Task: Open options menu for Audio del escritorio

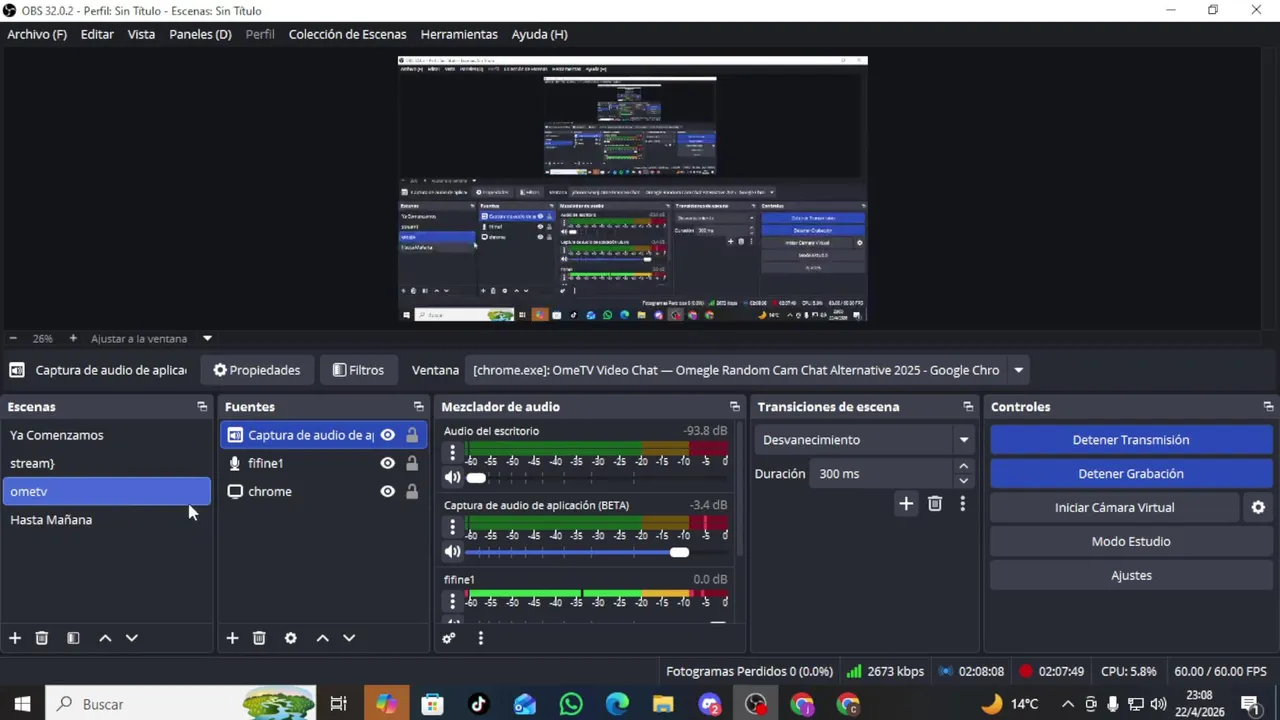Action: click(452, 453)
